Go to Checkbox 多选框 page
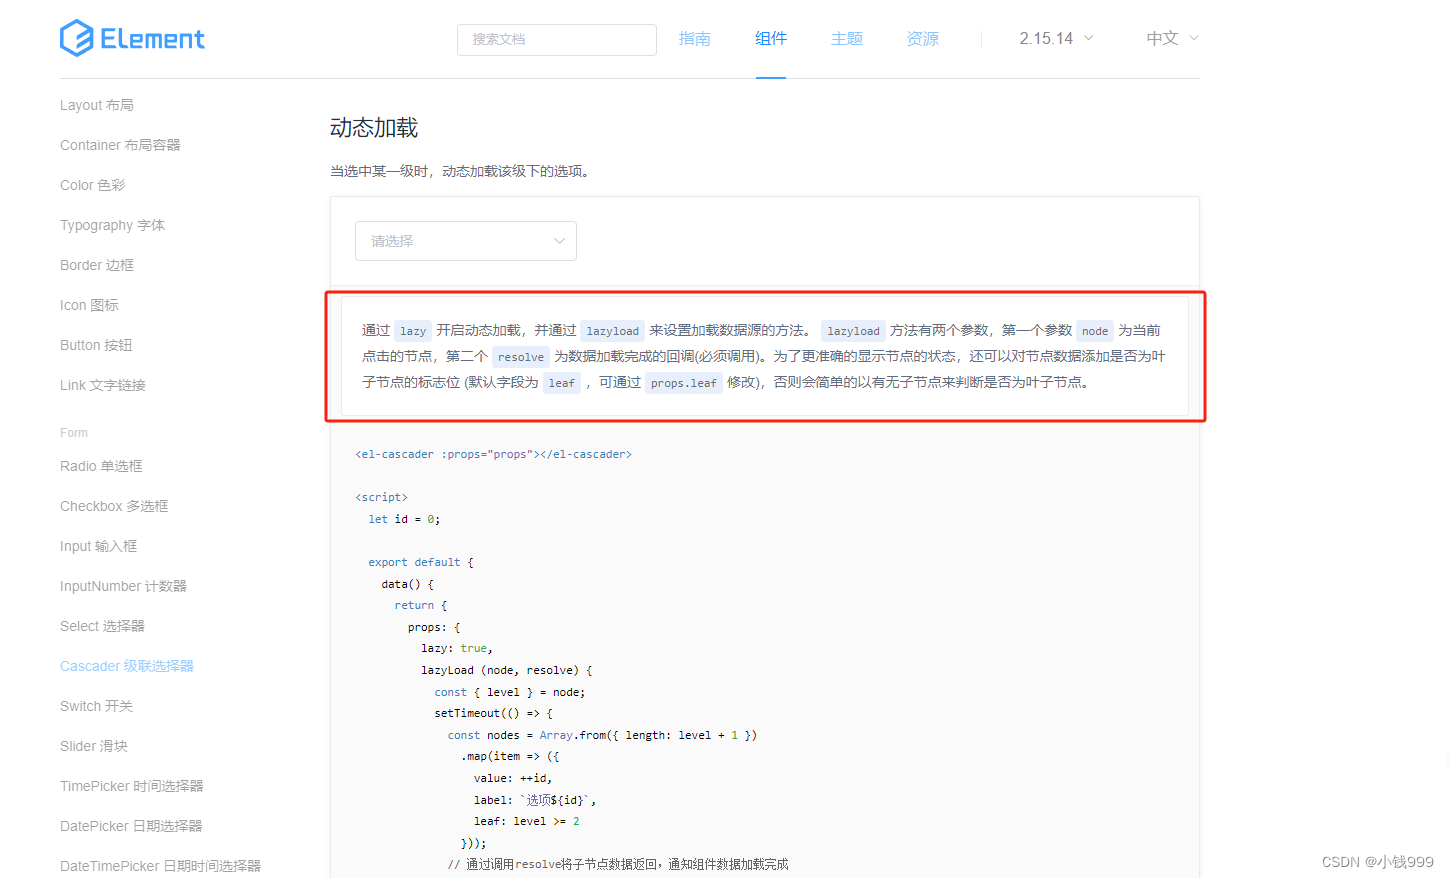The width and height of the screenshot is (1449, 878). coord(114,506)
